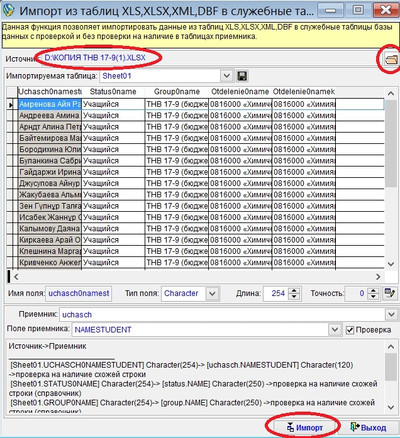Image resolution: width=400 pixels, height=438 pixels.
Task: Click the field edit icon next to Точность
Action: (389, 293)
